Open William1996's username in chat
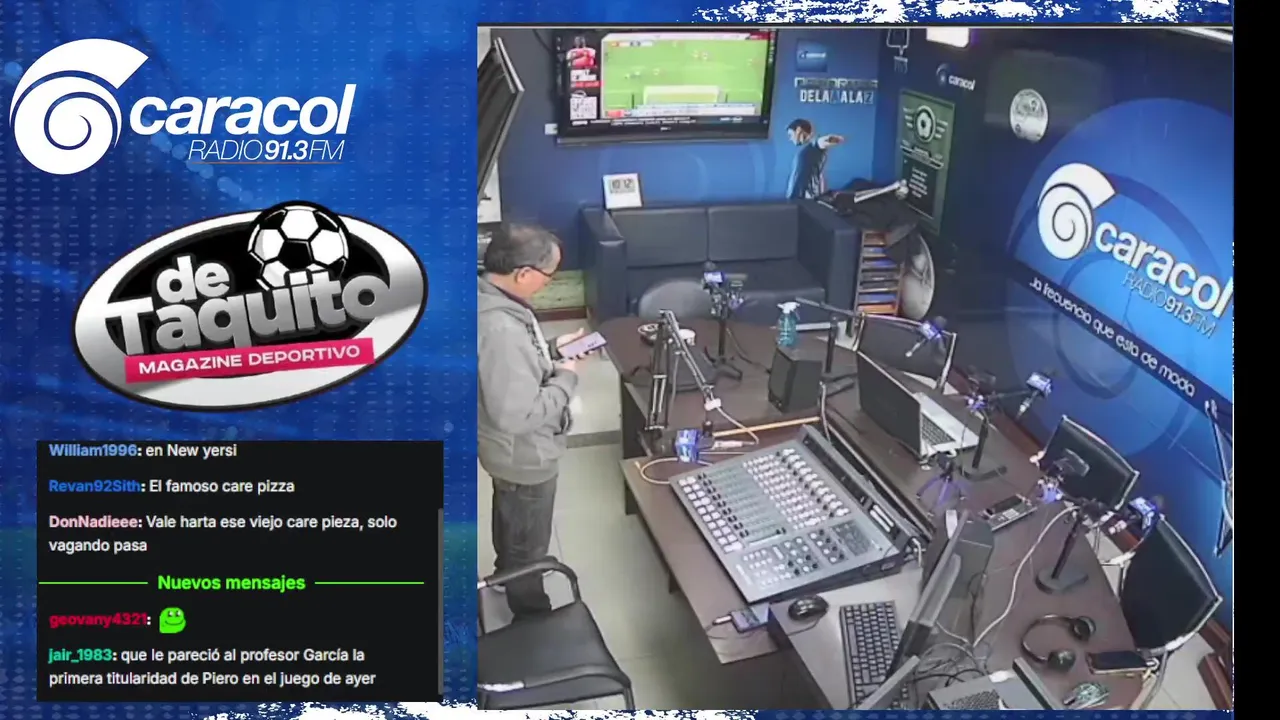 [92, 450]
